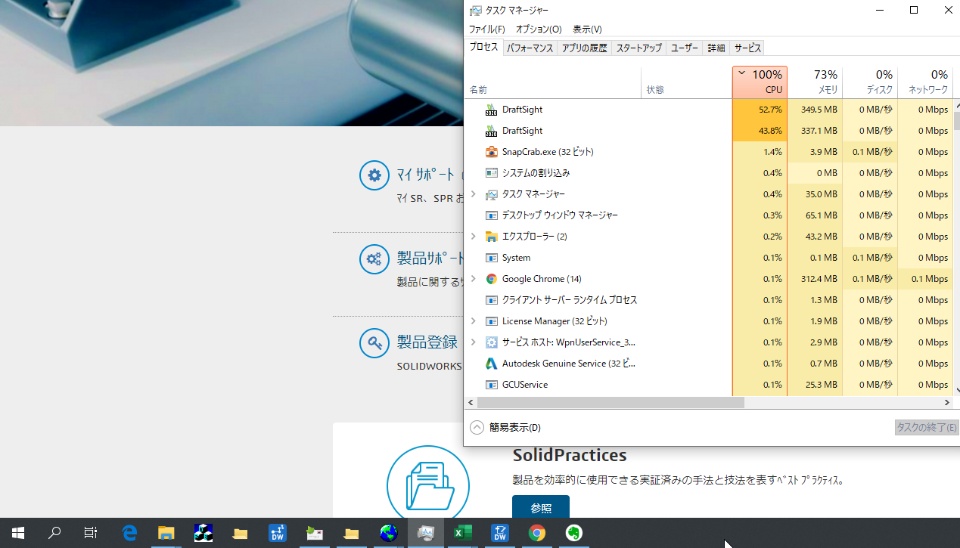960x548 pixels.
Task: Open the ファイル(F) menu
Action: pyautogui.click(x=487, y=29)
